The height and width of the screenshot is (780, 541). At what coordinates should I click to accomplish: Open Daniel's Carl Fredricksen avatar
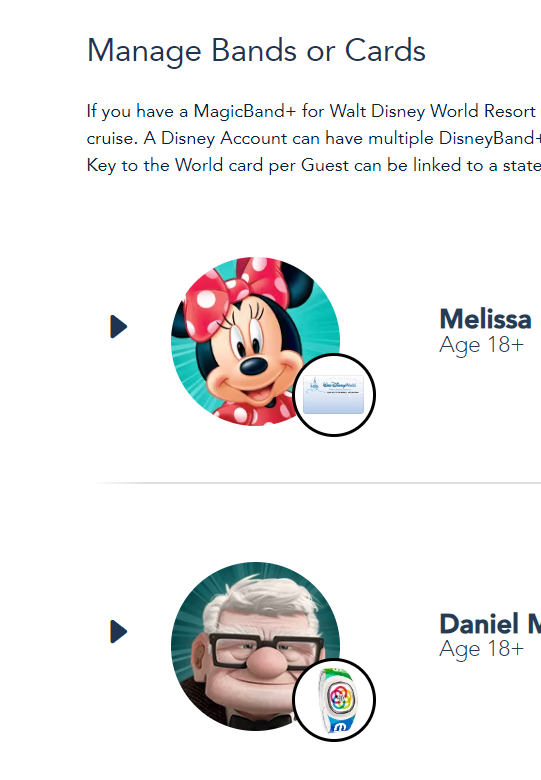[x=256, y=646]
